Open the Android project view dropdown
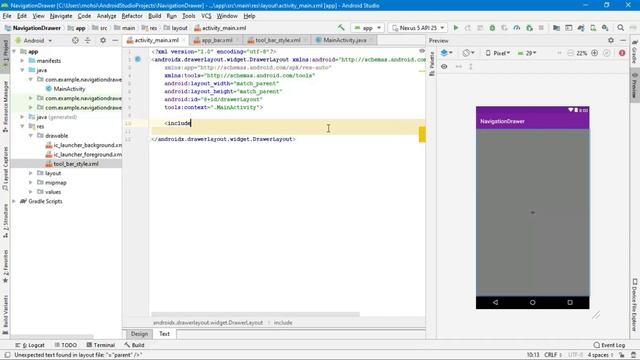The width and height of the screenshot is (640, 360). point(34,40)
